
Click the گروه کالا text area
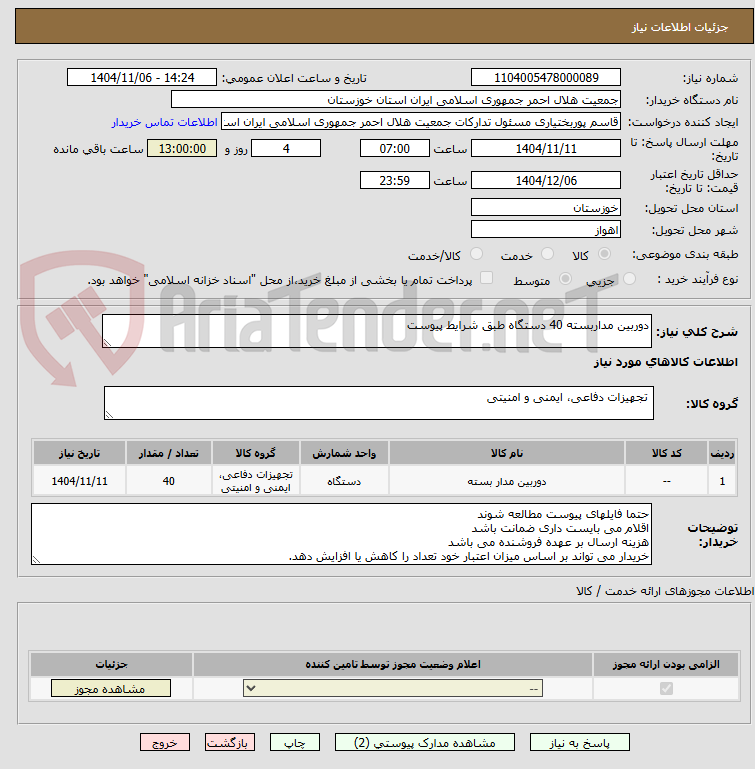[x=378, y=403]
